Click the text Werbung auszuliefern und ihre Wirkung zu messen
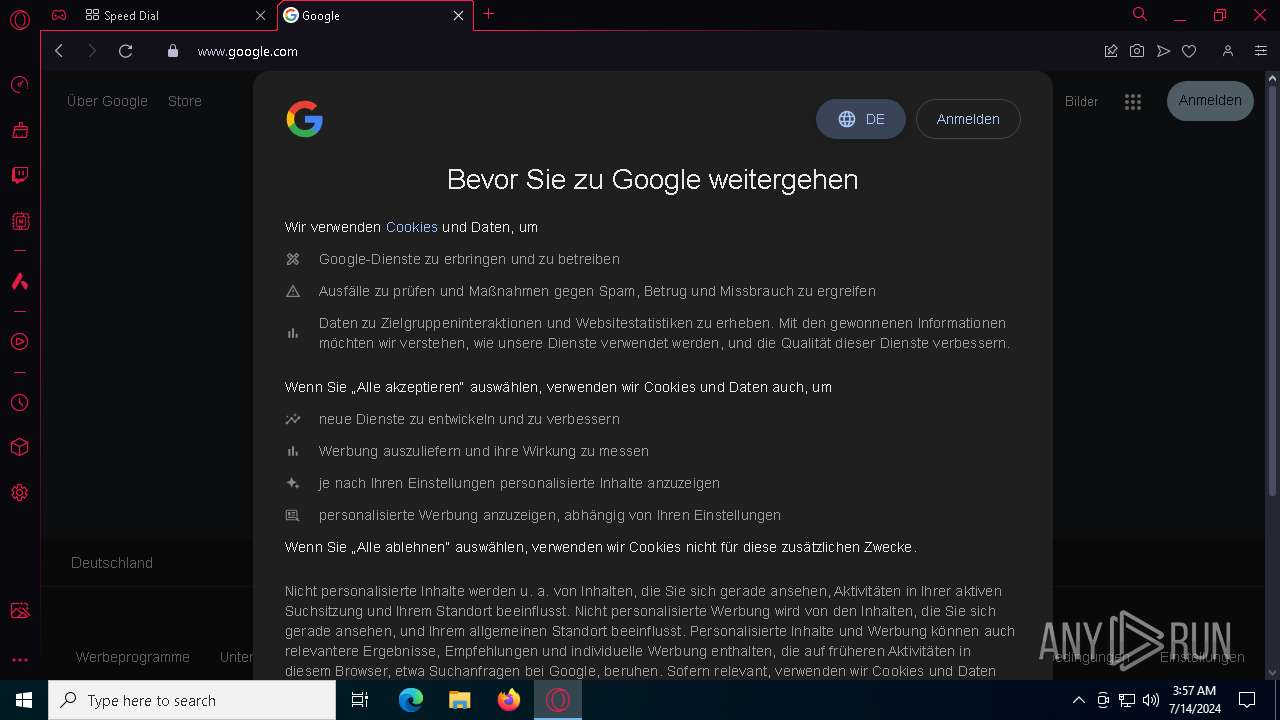This screenshot has height=720, width=1280. pyautogui.click(x=484, y=451)
